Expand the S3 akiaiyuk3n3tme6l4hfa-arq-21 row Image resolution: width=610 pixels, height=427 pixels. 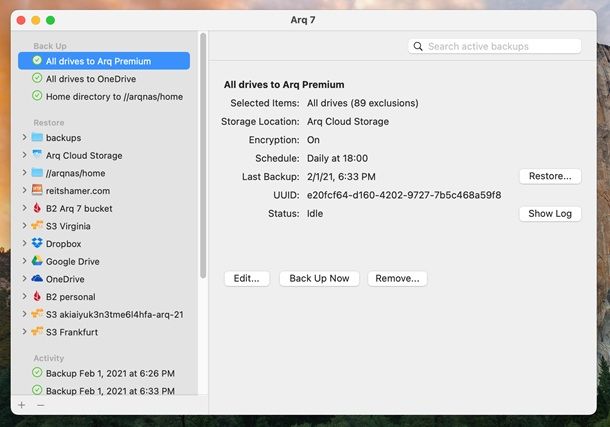click(24, 314)
